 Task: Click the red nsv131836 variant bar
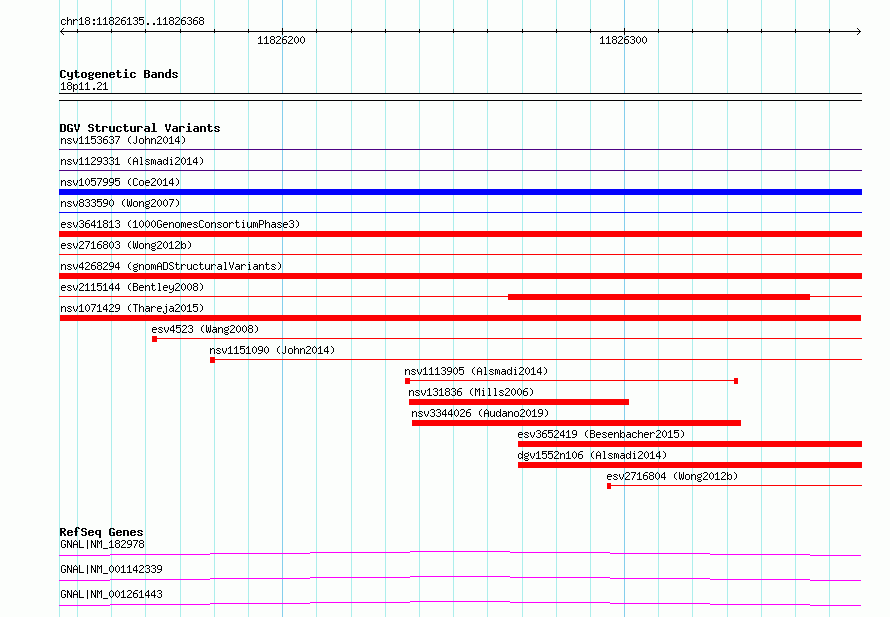519,402
